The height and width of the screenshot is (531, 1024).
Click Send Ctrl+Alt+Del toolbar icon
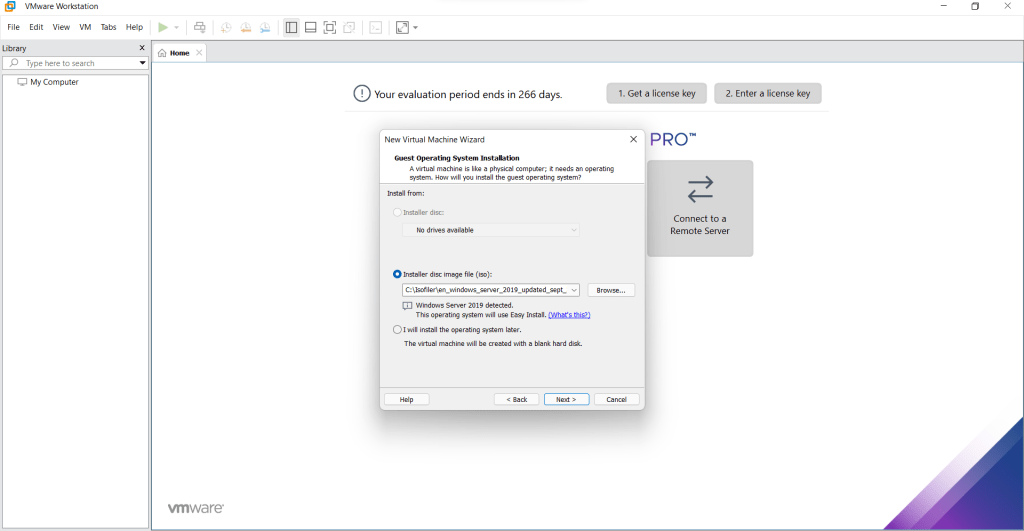200,27
